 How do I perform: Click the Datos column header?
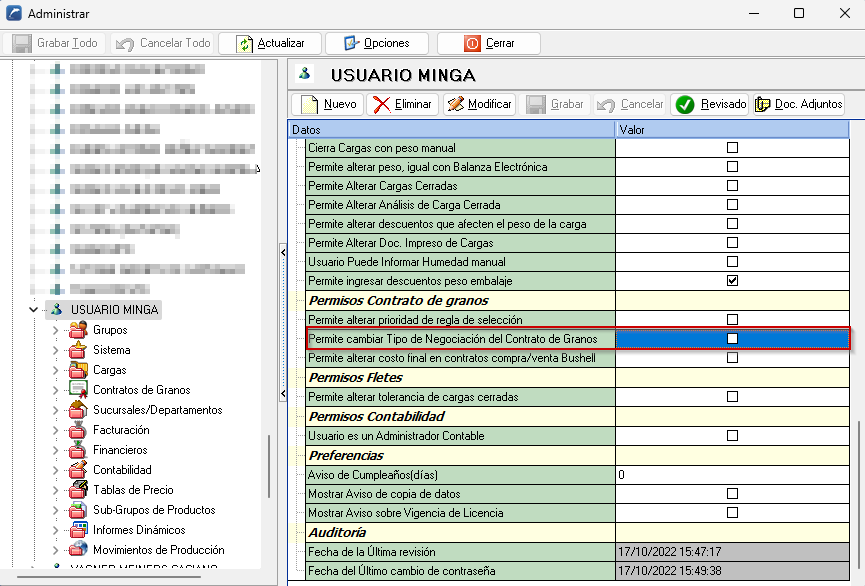point(452,130)
